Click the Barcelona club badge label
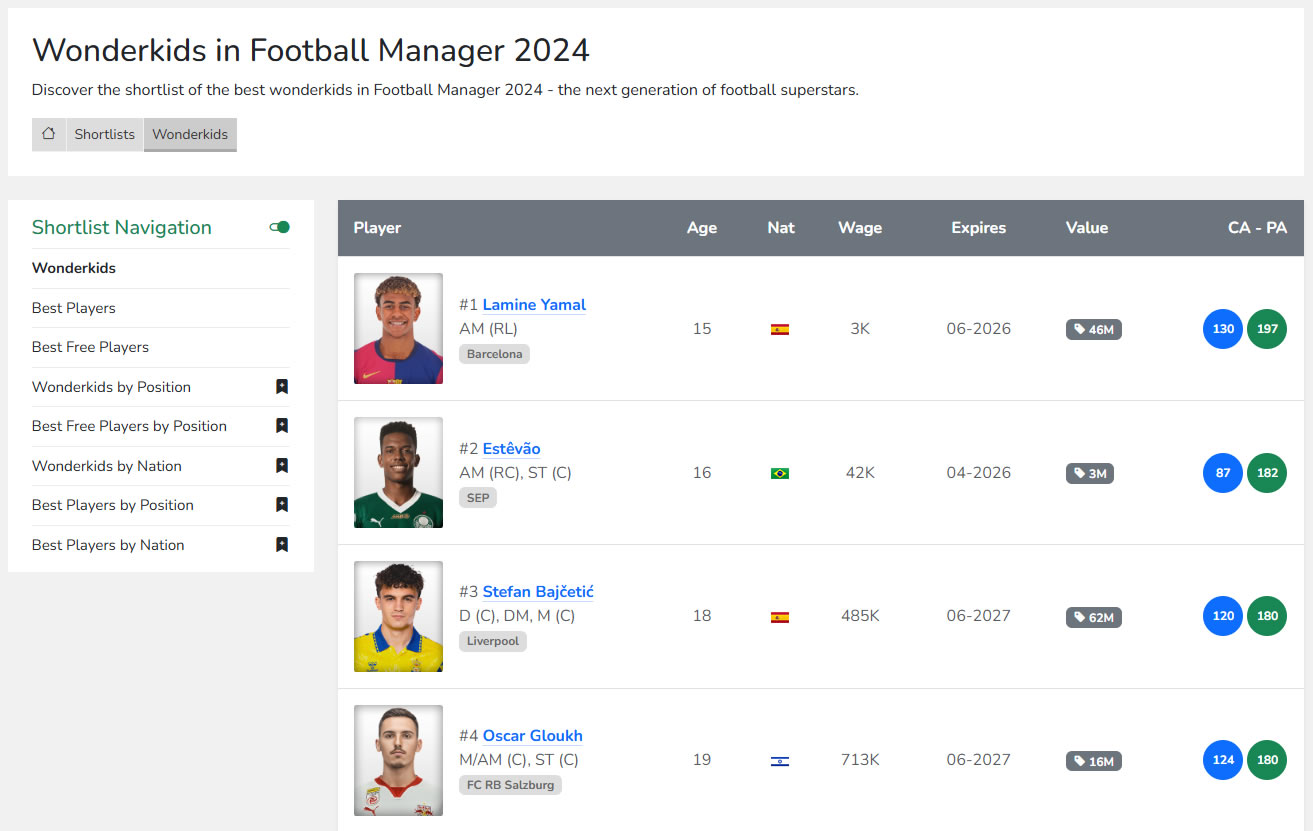 (494, 354)
